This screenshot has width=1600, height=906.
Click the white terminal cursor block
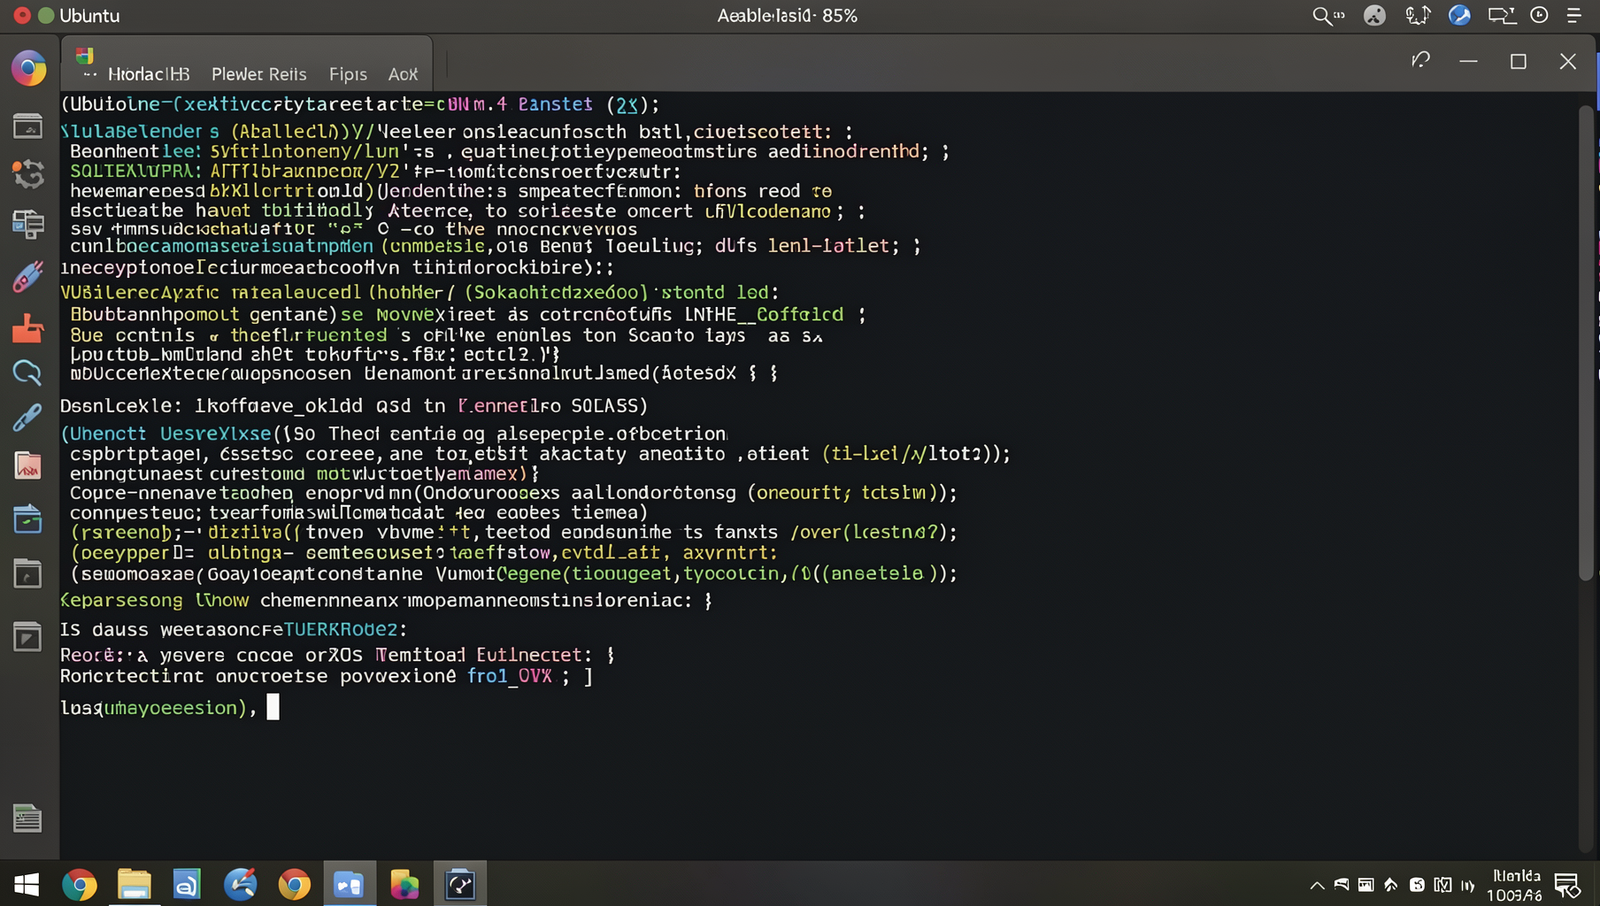[273, 707]
